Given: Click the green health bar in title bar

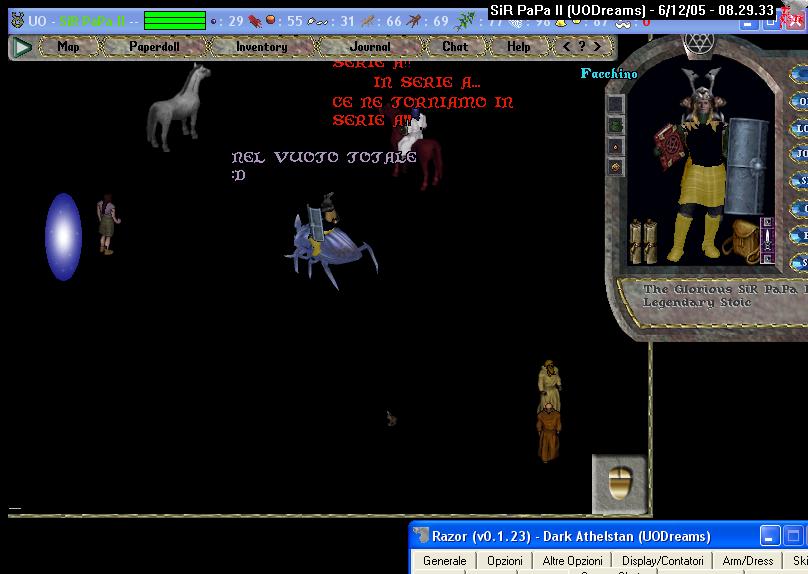Looking at the screenshot, I should [175, 21].
